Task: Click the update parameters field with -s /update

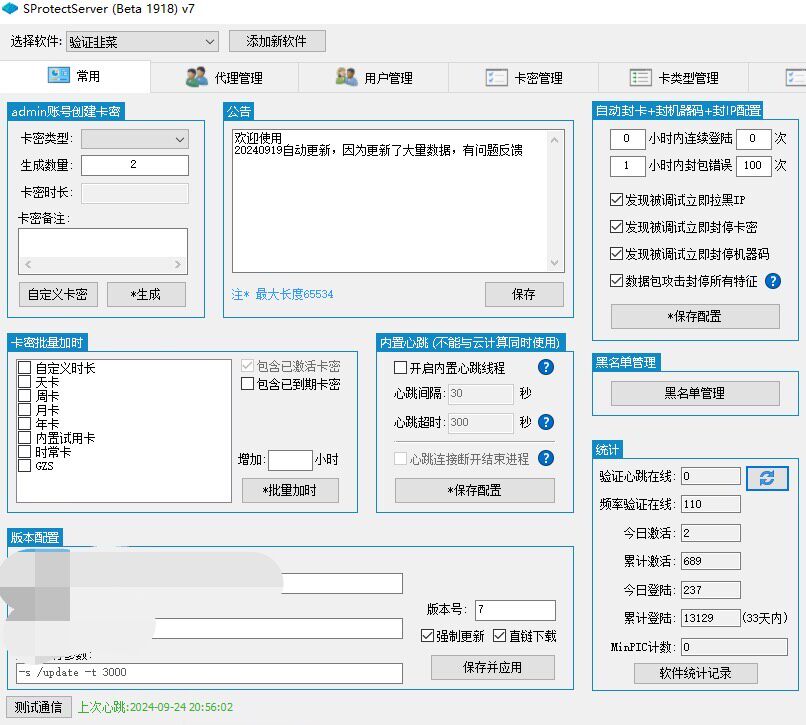Action: coord(209,673)
